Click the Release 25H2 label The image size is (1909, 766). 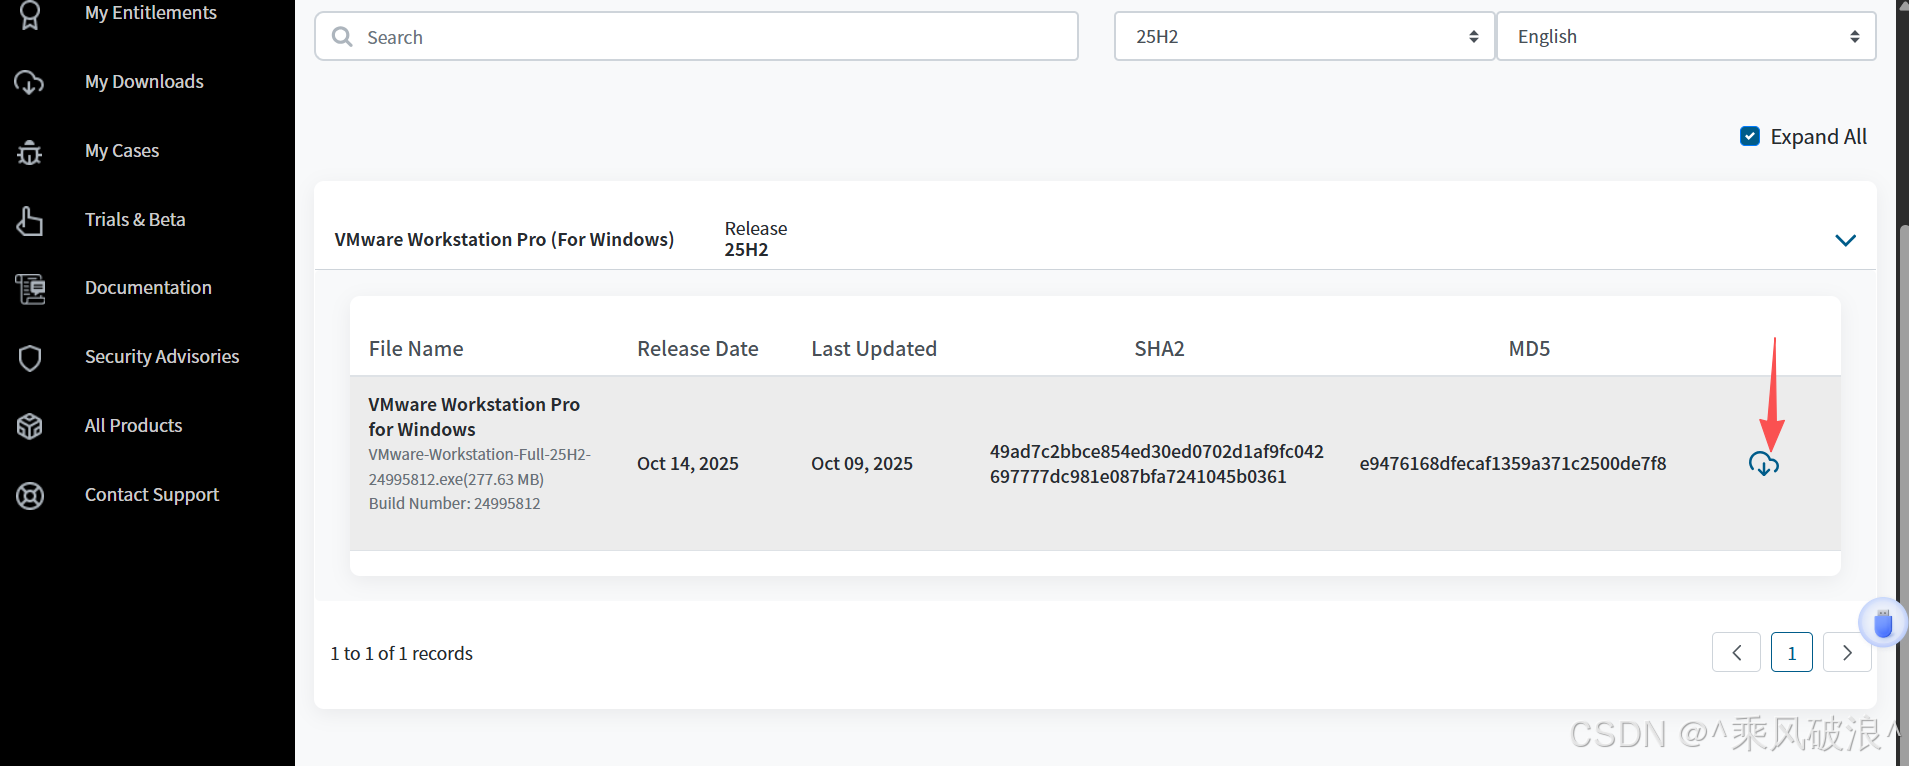pos(756,239)
